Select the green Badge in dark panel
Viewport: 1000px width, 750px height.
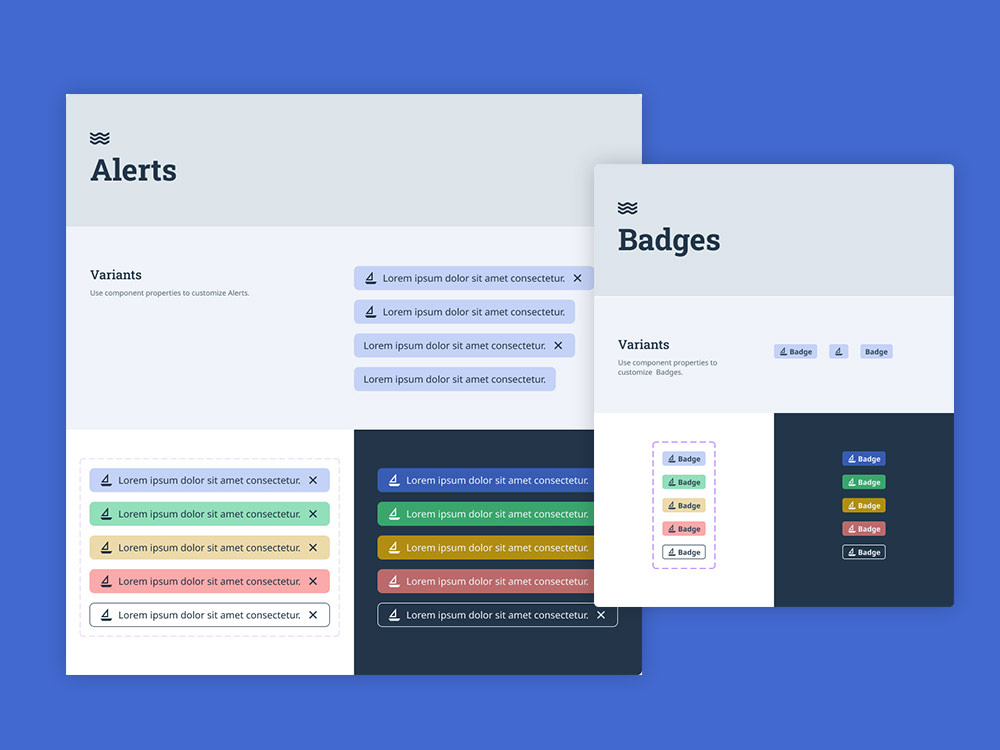[864, 482]
